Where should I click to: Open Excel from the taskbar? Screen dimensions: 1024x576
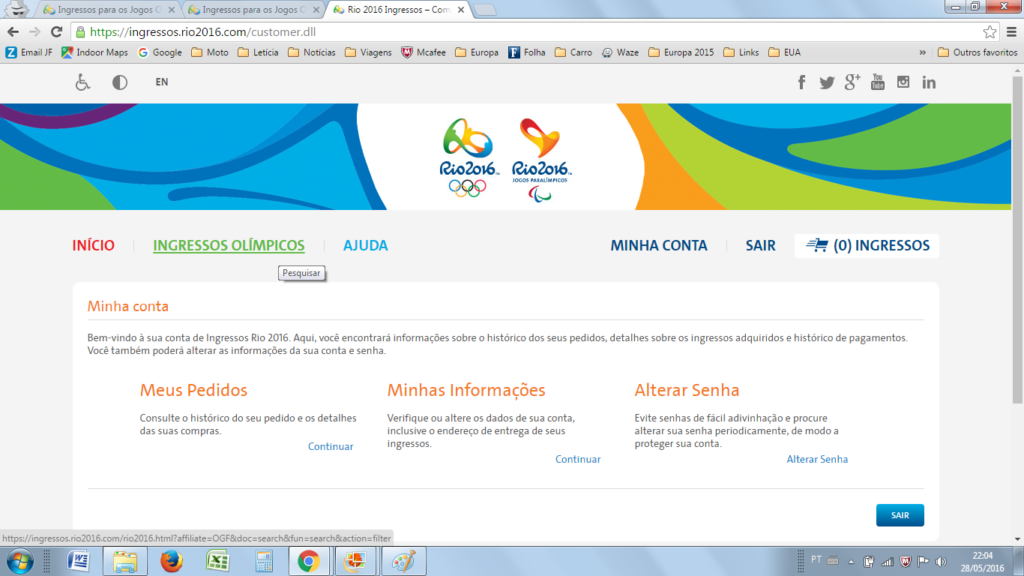coord(217,561)
